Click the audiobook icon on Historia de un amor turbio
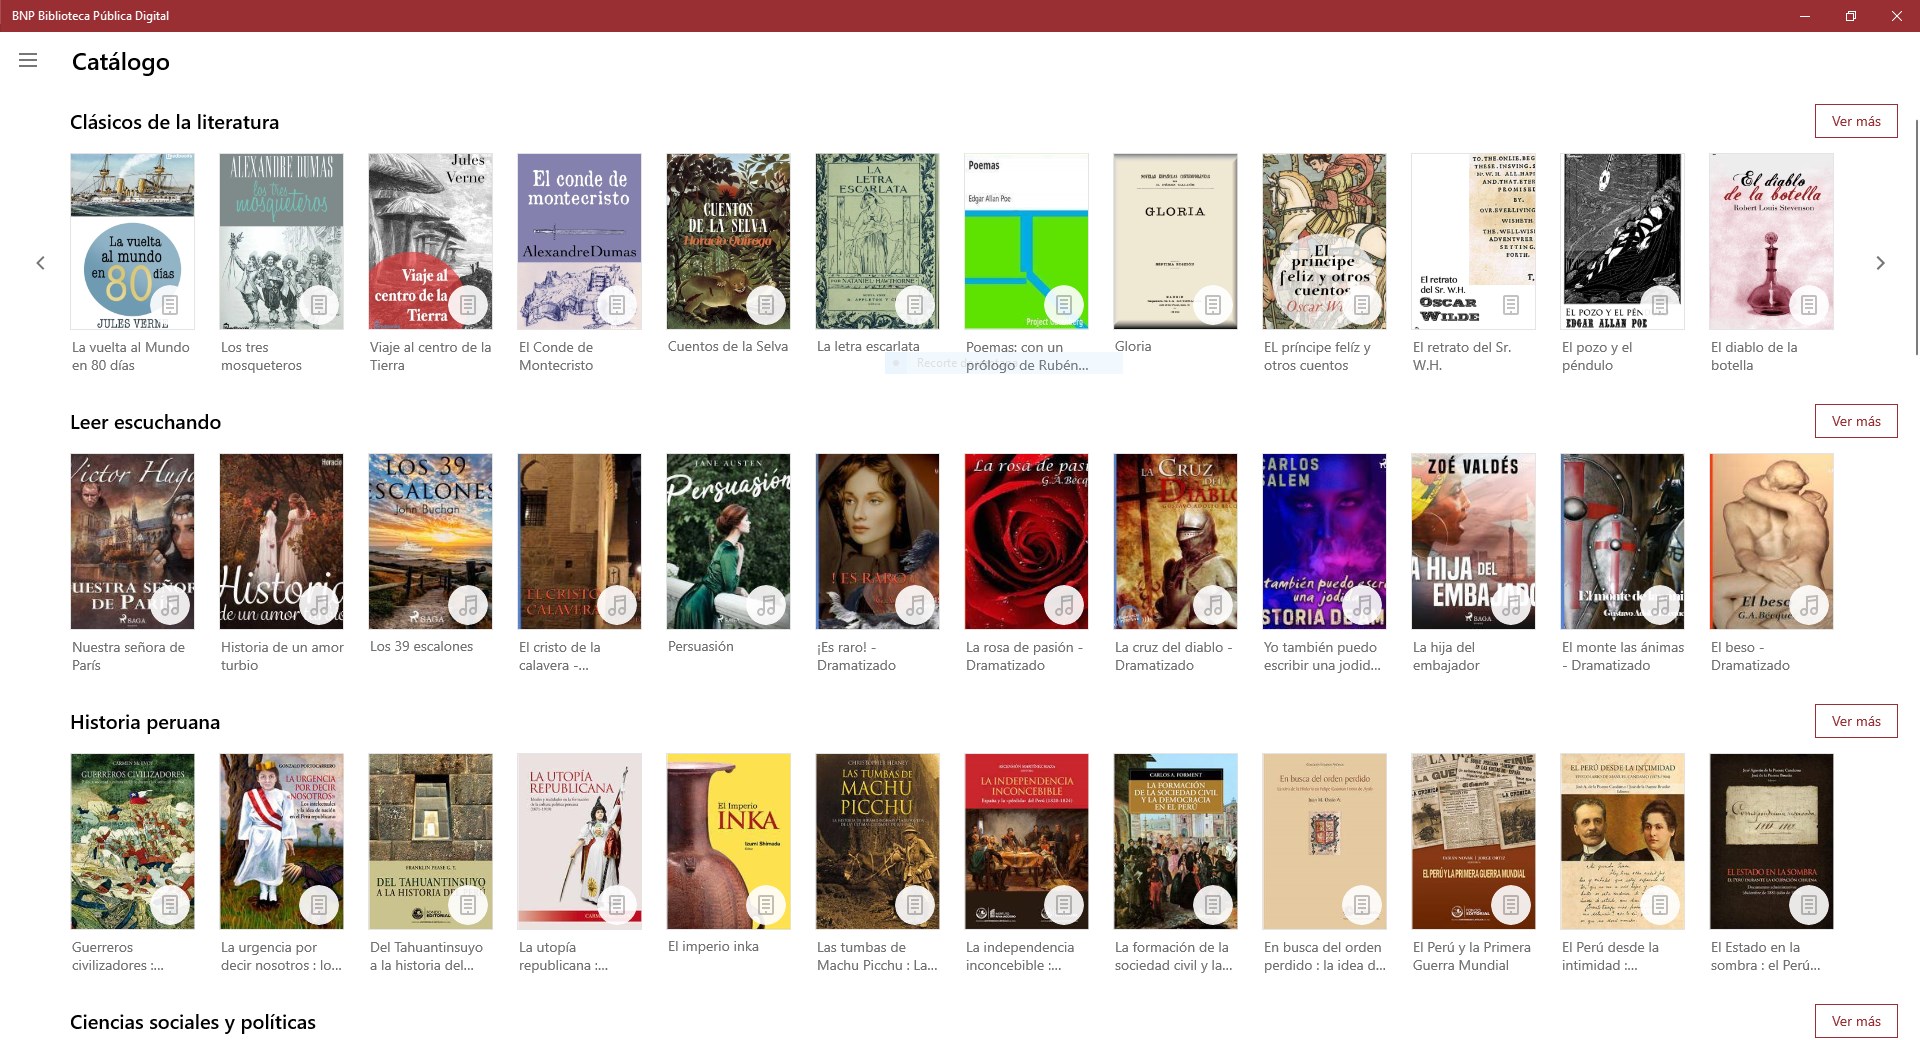 point(319,605)
